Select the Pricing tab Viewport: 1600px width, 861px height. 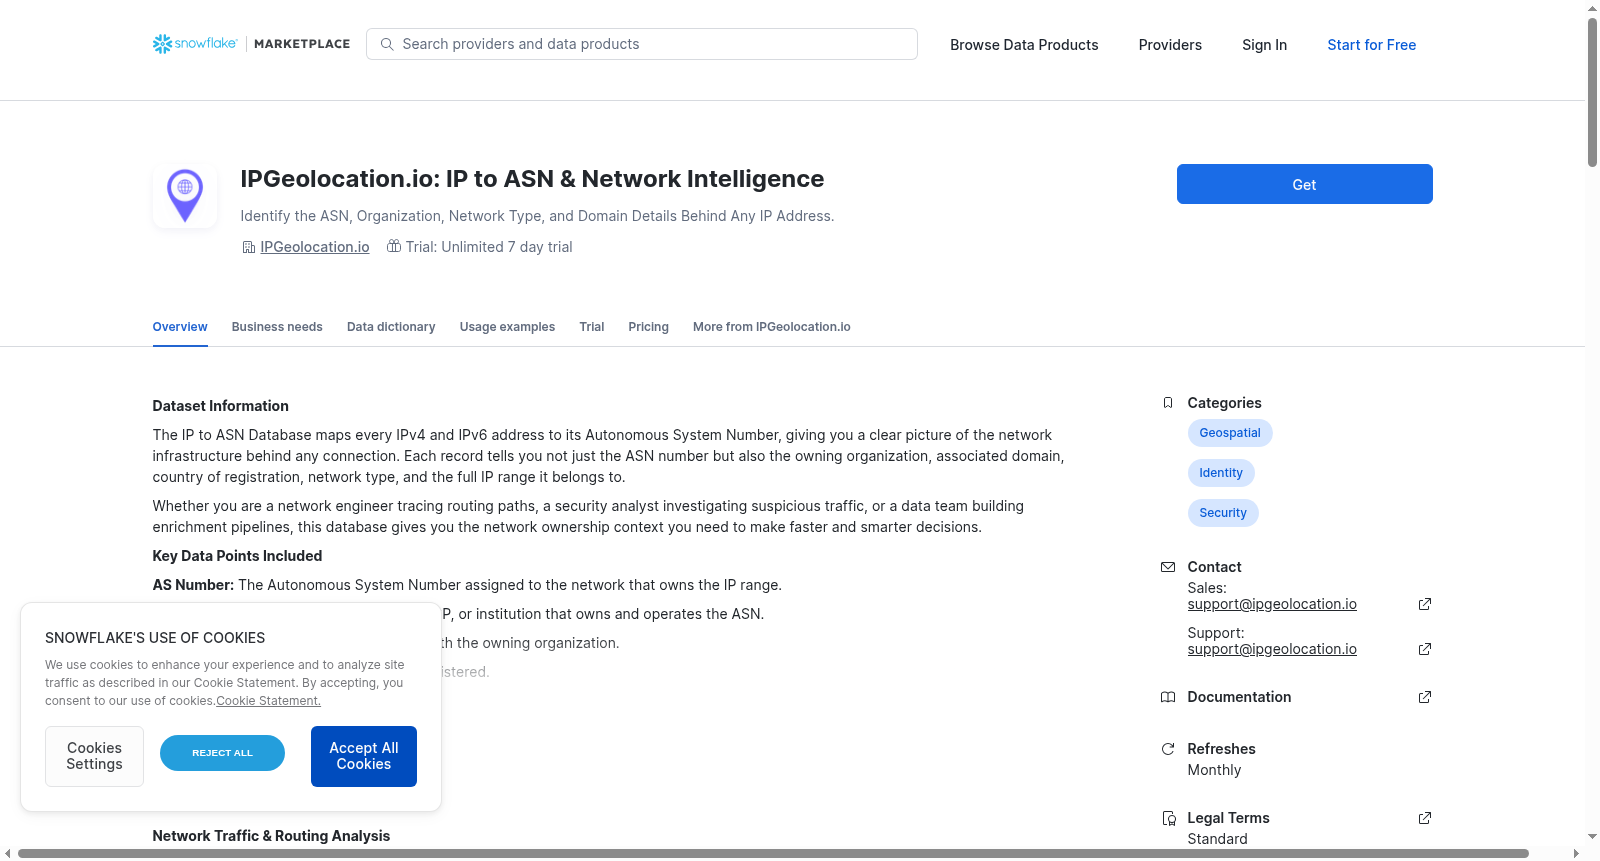(x=648, y=327)
